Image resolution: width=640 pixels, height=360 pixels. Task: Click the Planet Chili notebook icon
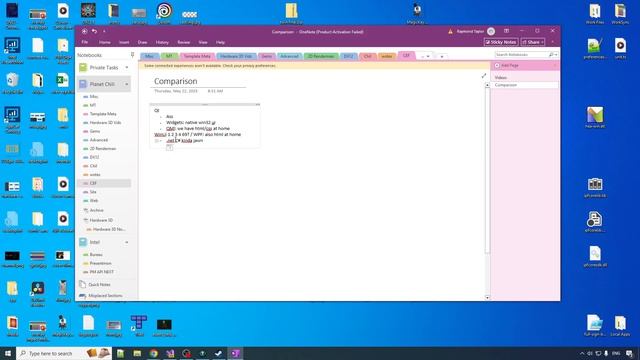tap(83, 84)
